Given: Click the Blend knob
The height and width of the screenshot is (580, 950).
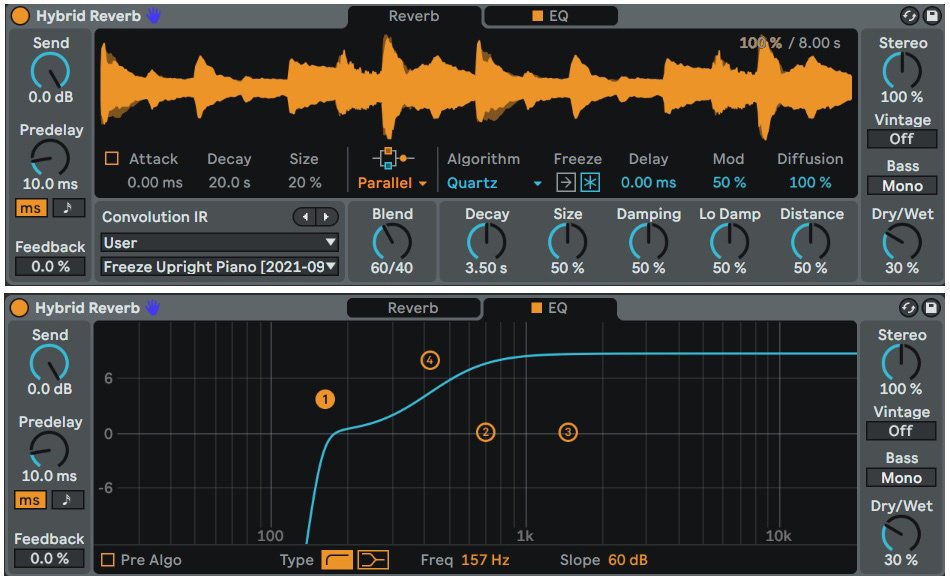Looking at the screenshot, I should point(392,242).
